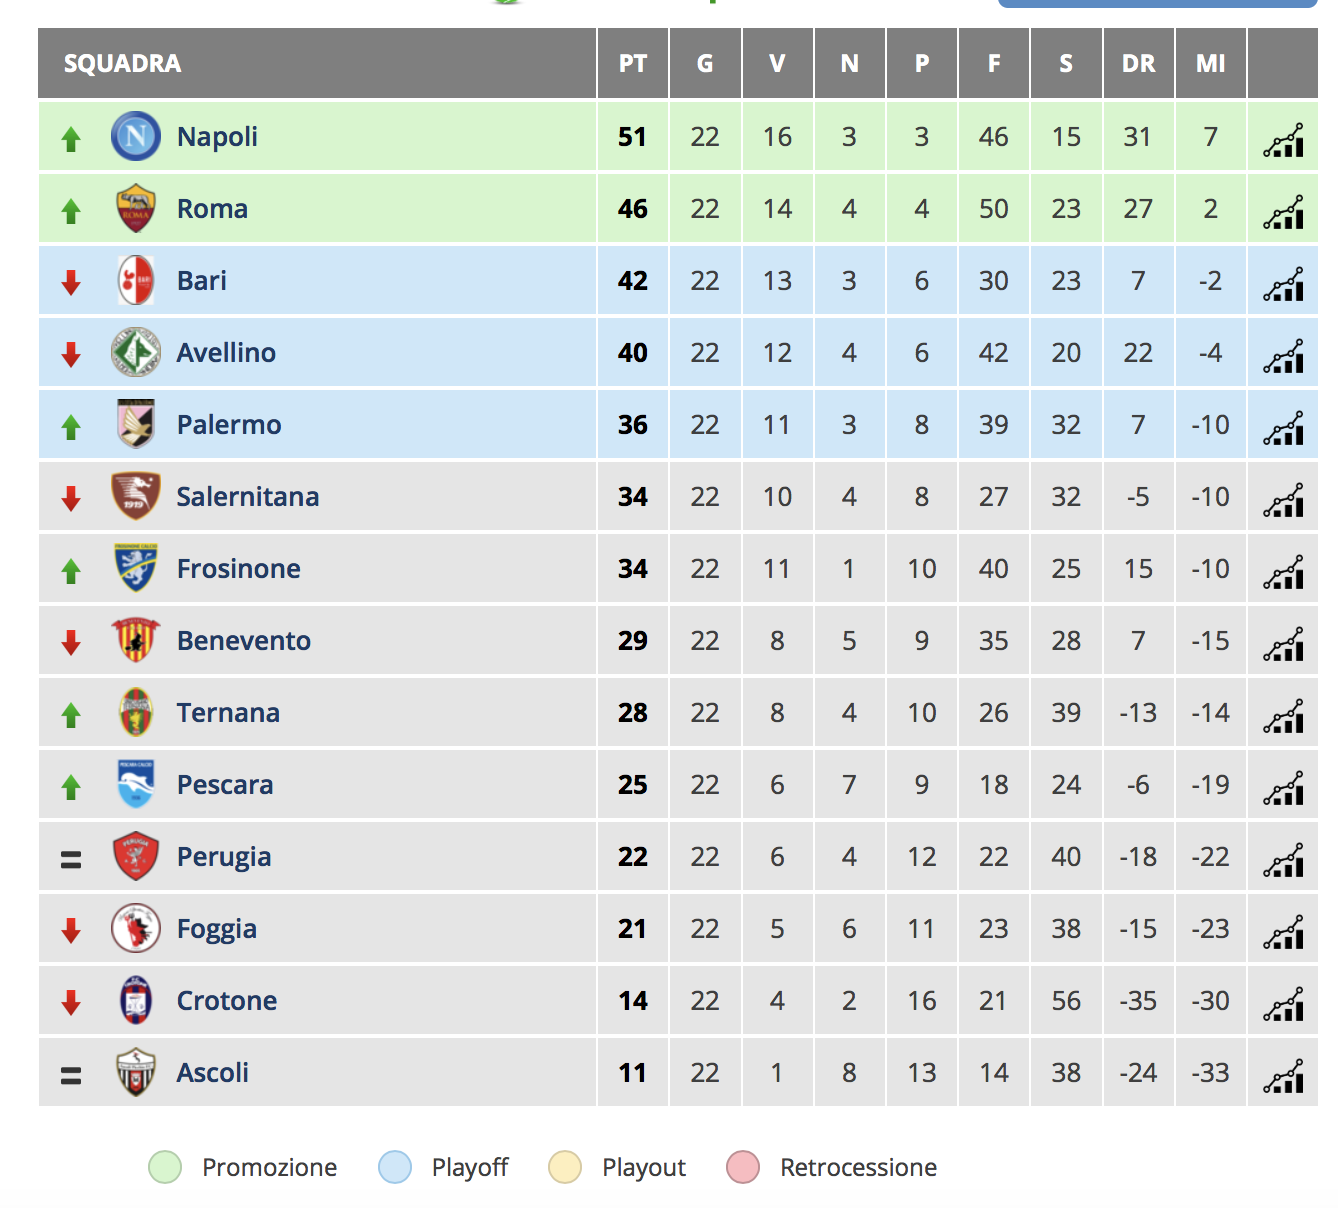
Task: Go to the Pescara team page
Action: [x=225, y=785]
